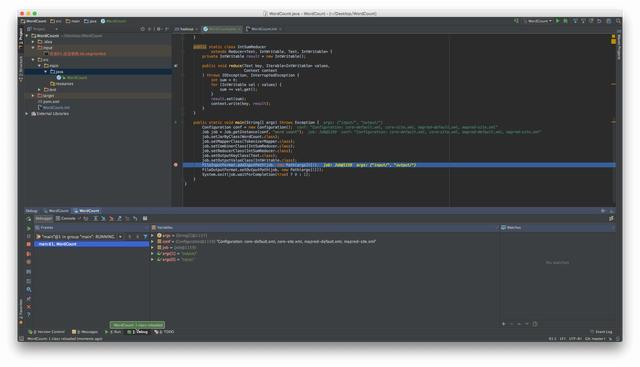
Task: Open the WordCount.iml editor tab
Action: (264, 29)
